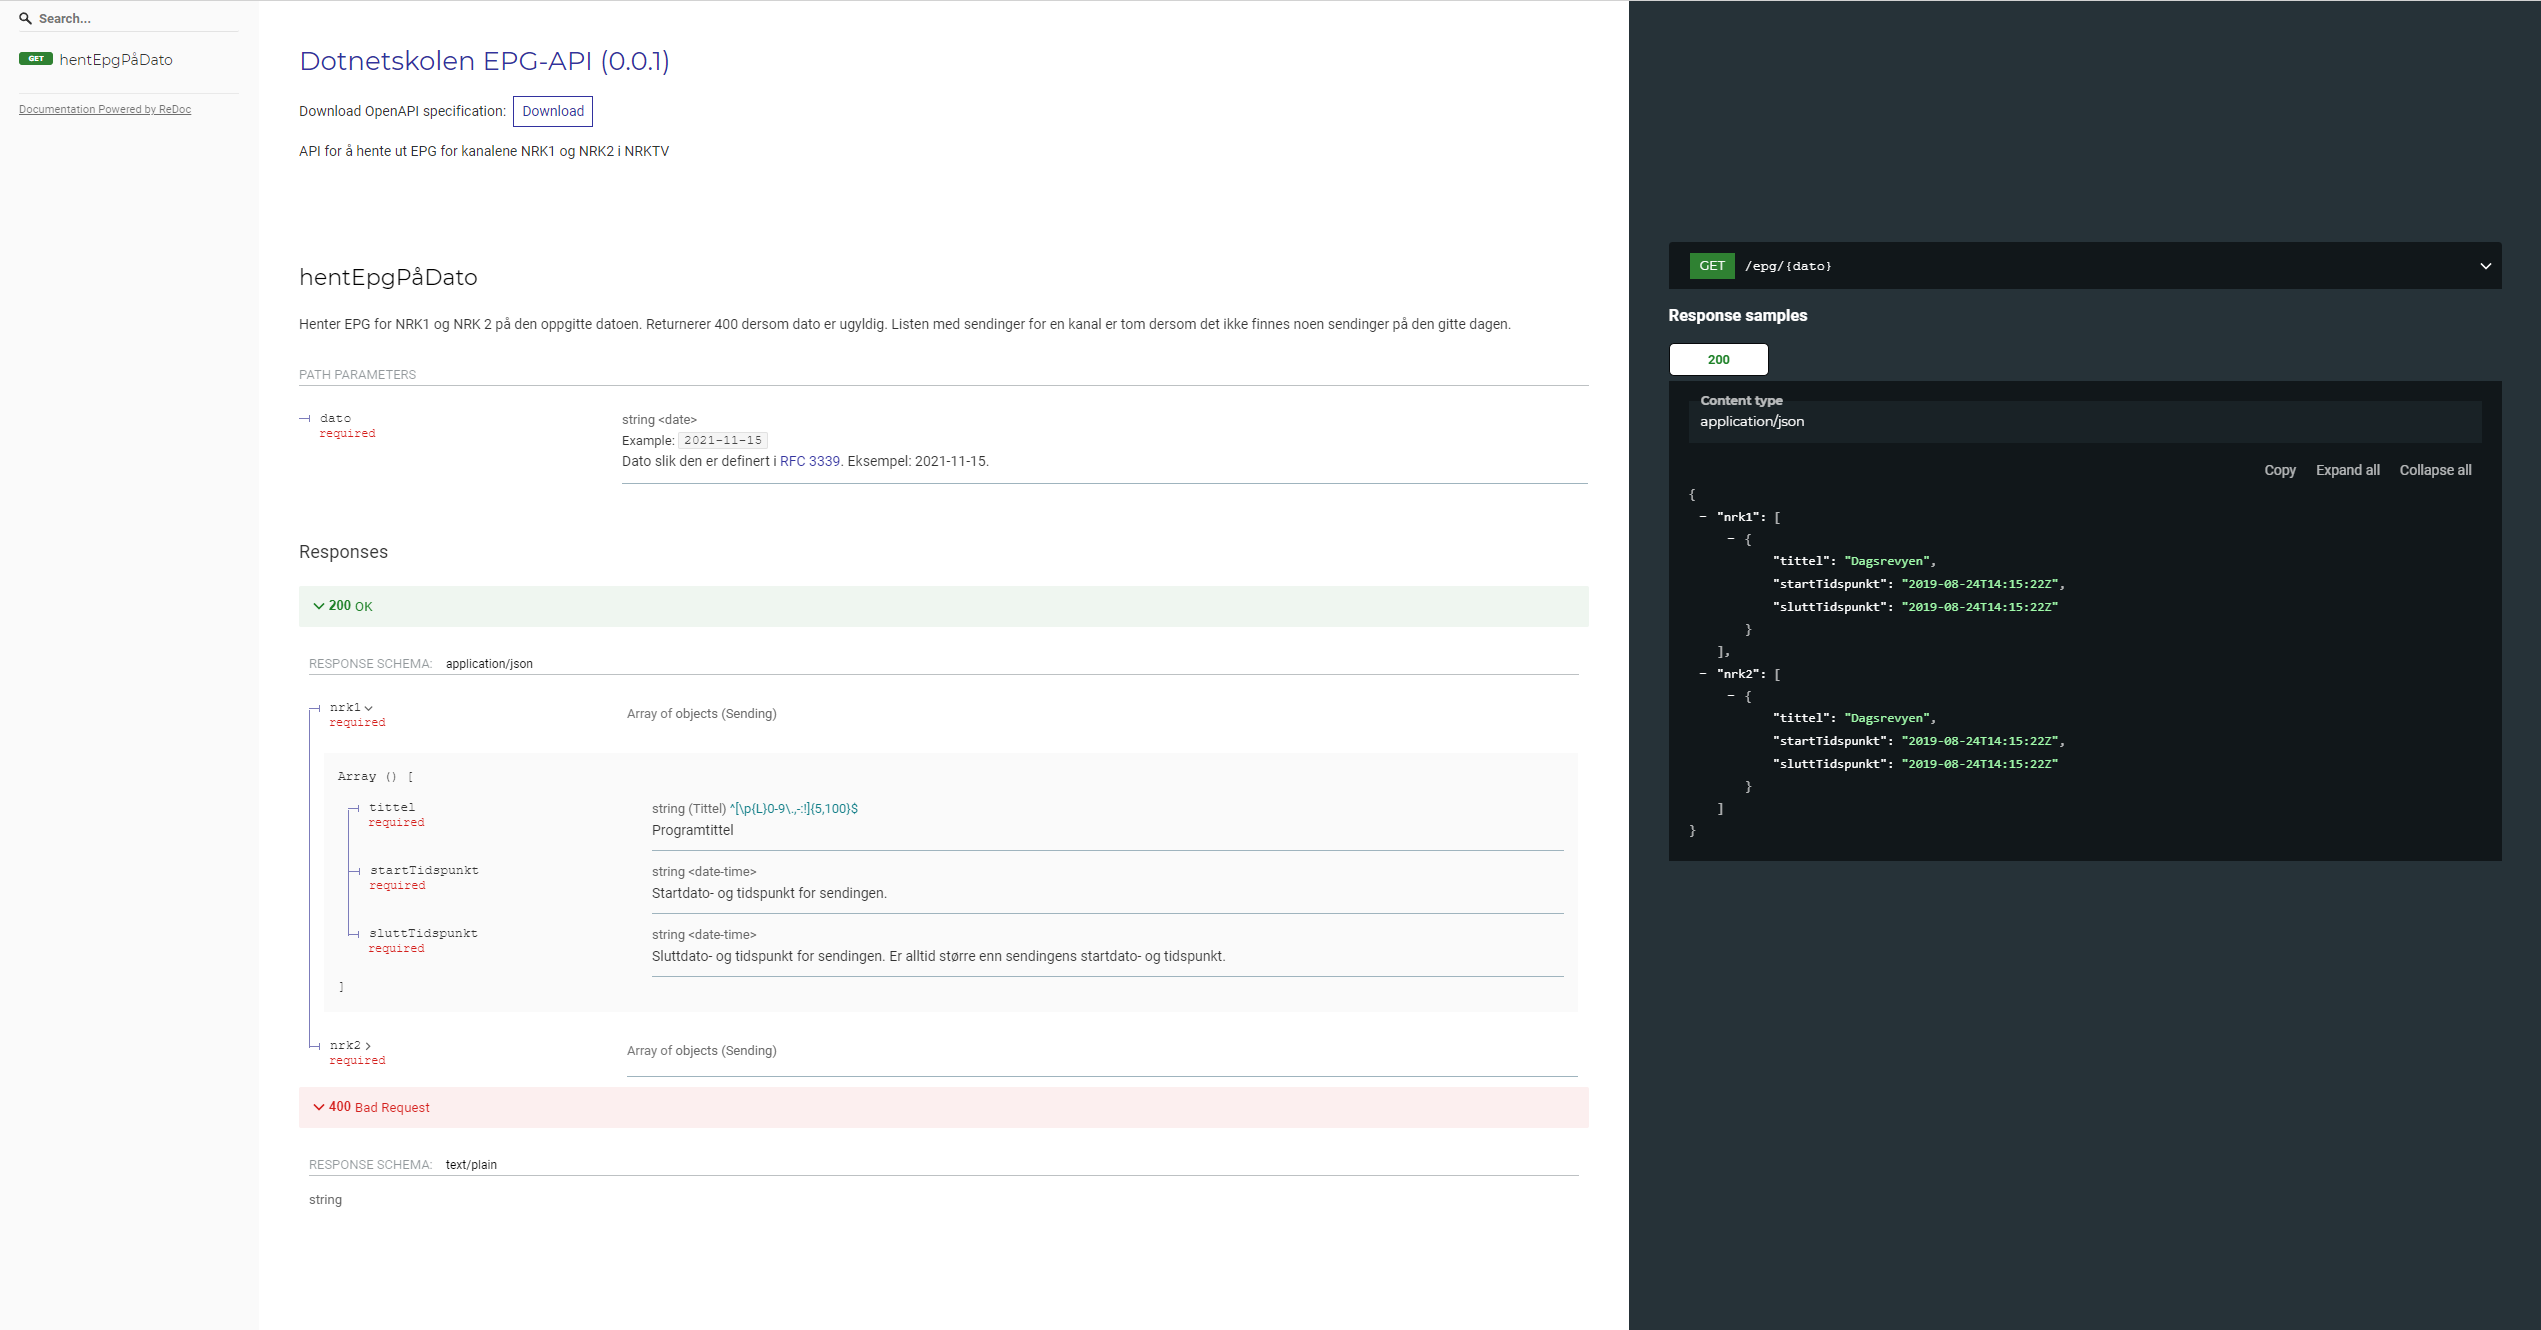Click the Expand all button in response samples
This screenshot has width=2541, height=1330.
2348,469
